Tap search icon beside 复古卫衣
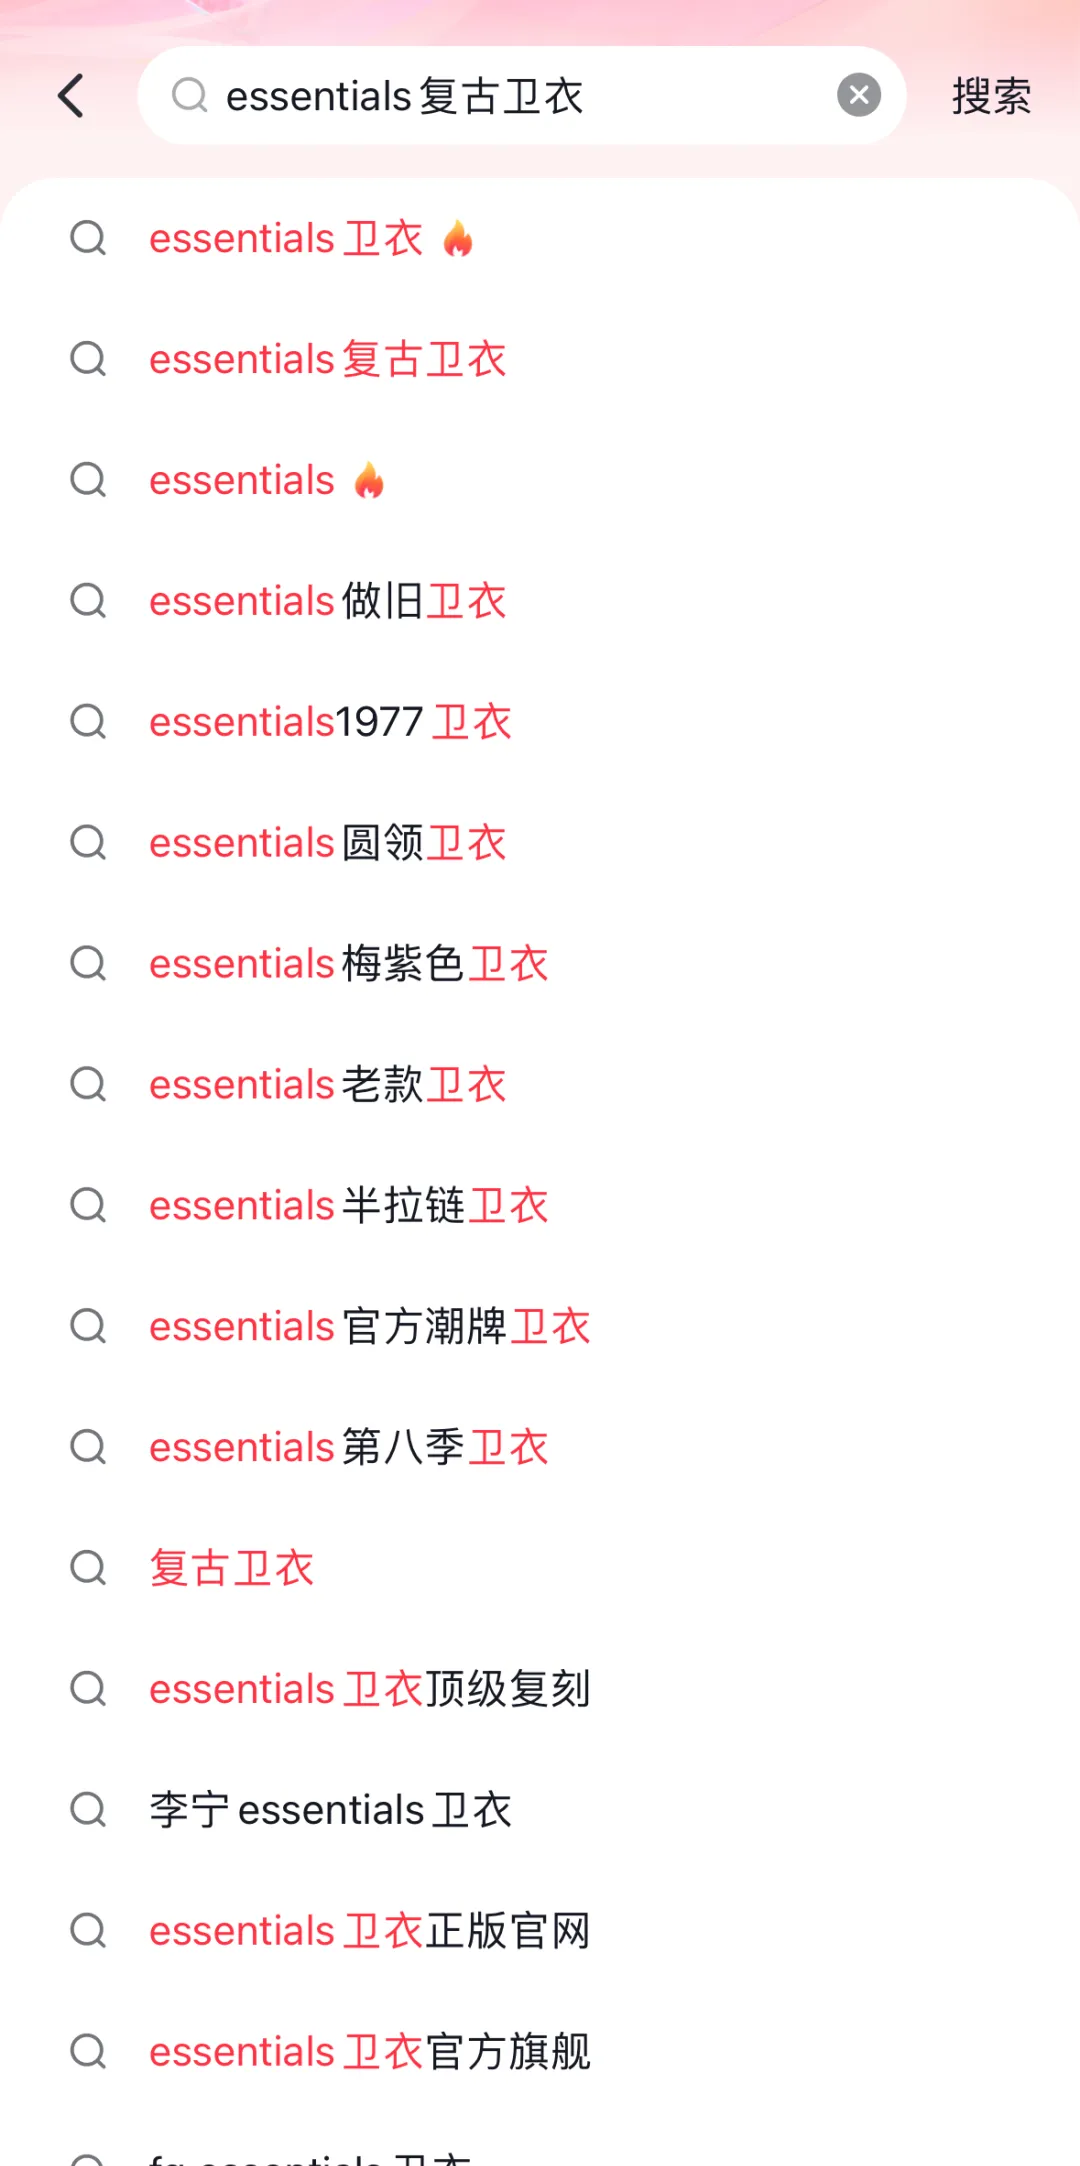This screenshot has width=1080, height=2166. tap(88, 1568)
